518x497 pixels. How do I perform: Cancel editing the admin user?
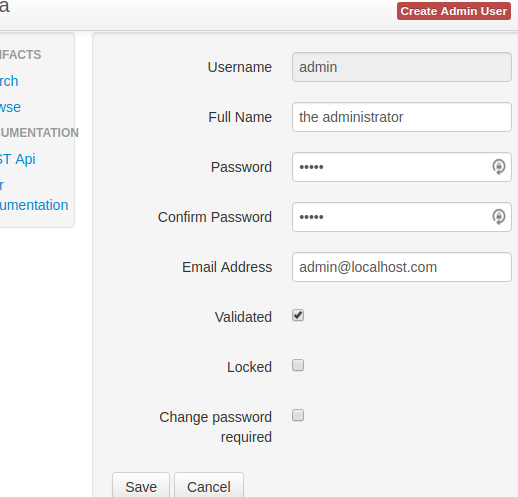pyautogui.click(x=209, y=487)
